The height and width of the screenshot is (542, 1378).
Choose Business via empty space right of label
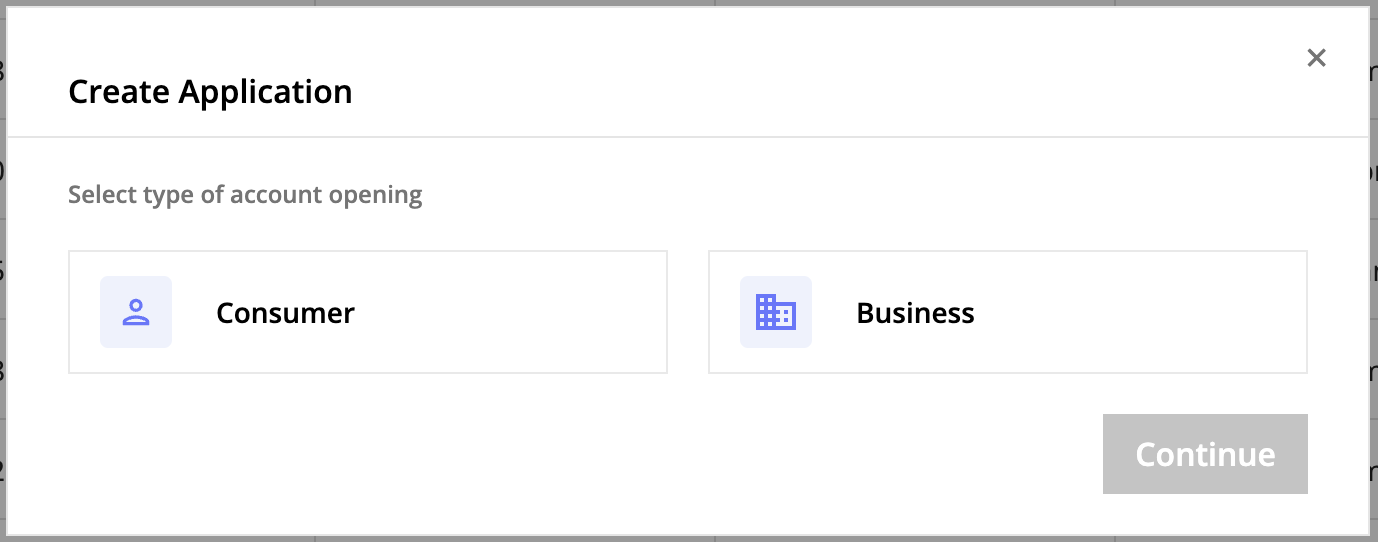pos(1140,312)
